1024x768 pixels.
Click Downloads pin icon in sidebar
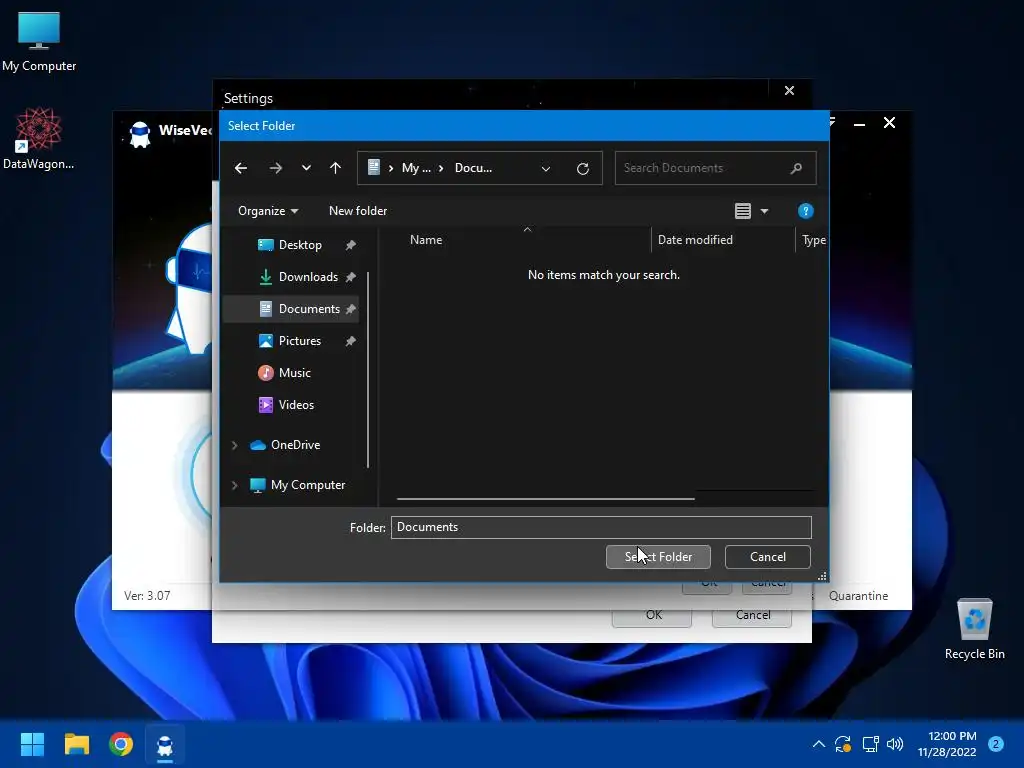click(351, 277)
